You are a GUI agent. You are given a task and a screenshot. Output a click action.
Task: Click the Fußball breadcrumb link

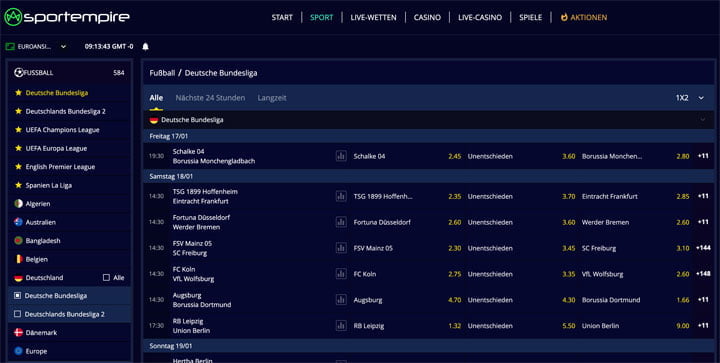coord(162,73)
